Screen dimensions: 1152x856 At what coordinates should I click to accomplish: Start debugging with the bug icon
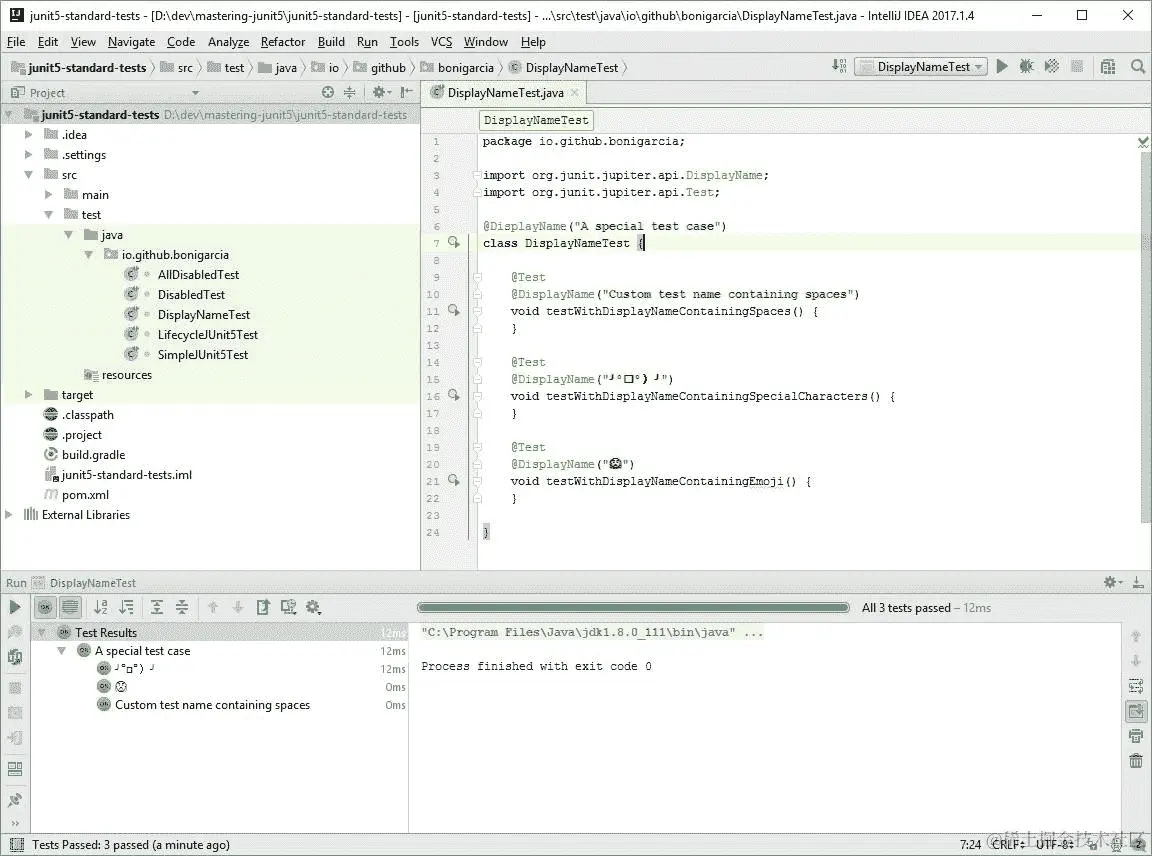1026,67
